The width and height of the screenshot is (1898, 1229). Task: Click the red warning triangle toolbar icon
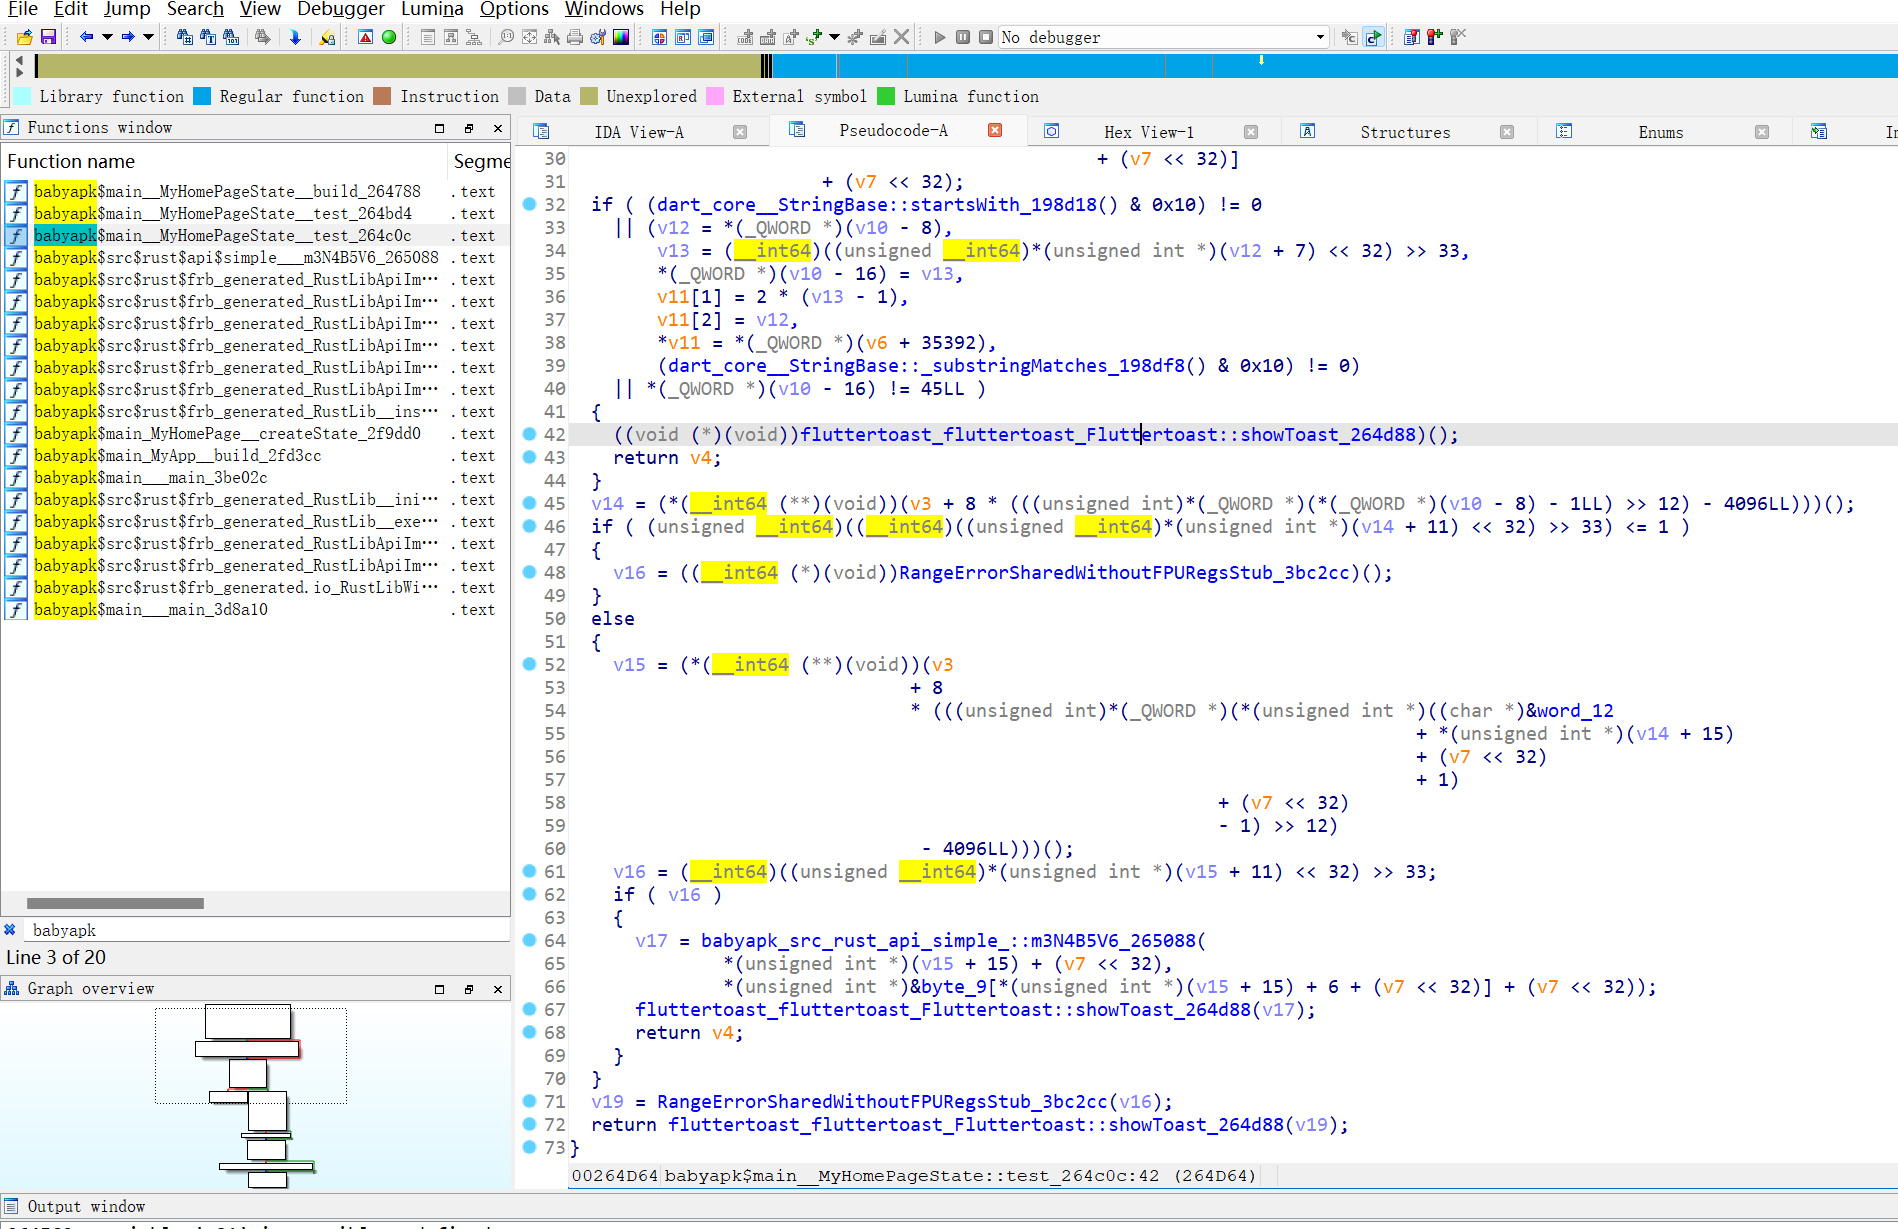[366, 37]
